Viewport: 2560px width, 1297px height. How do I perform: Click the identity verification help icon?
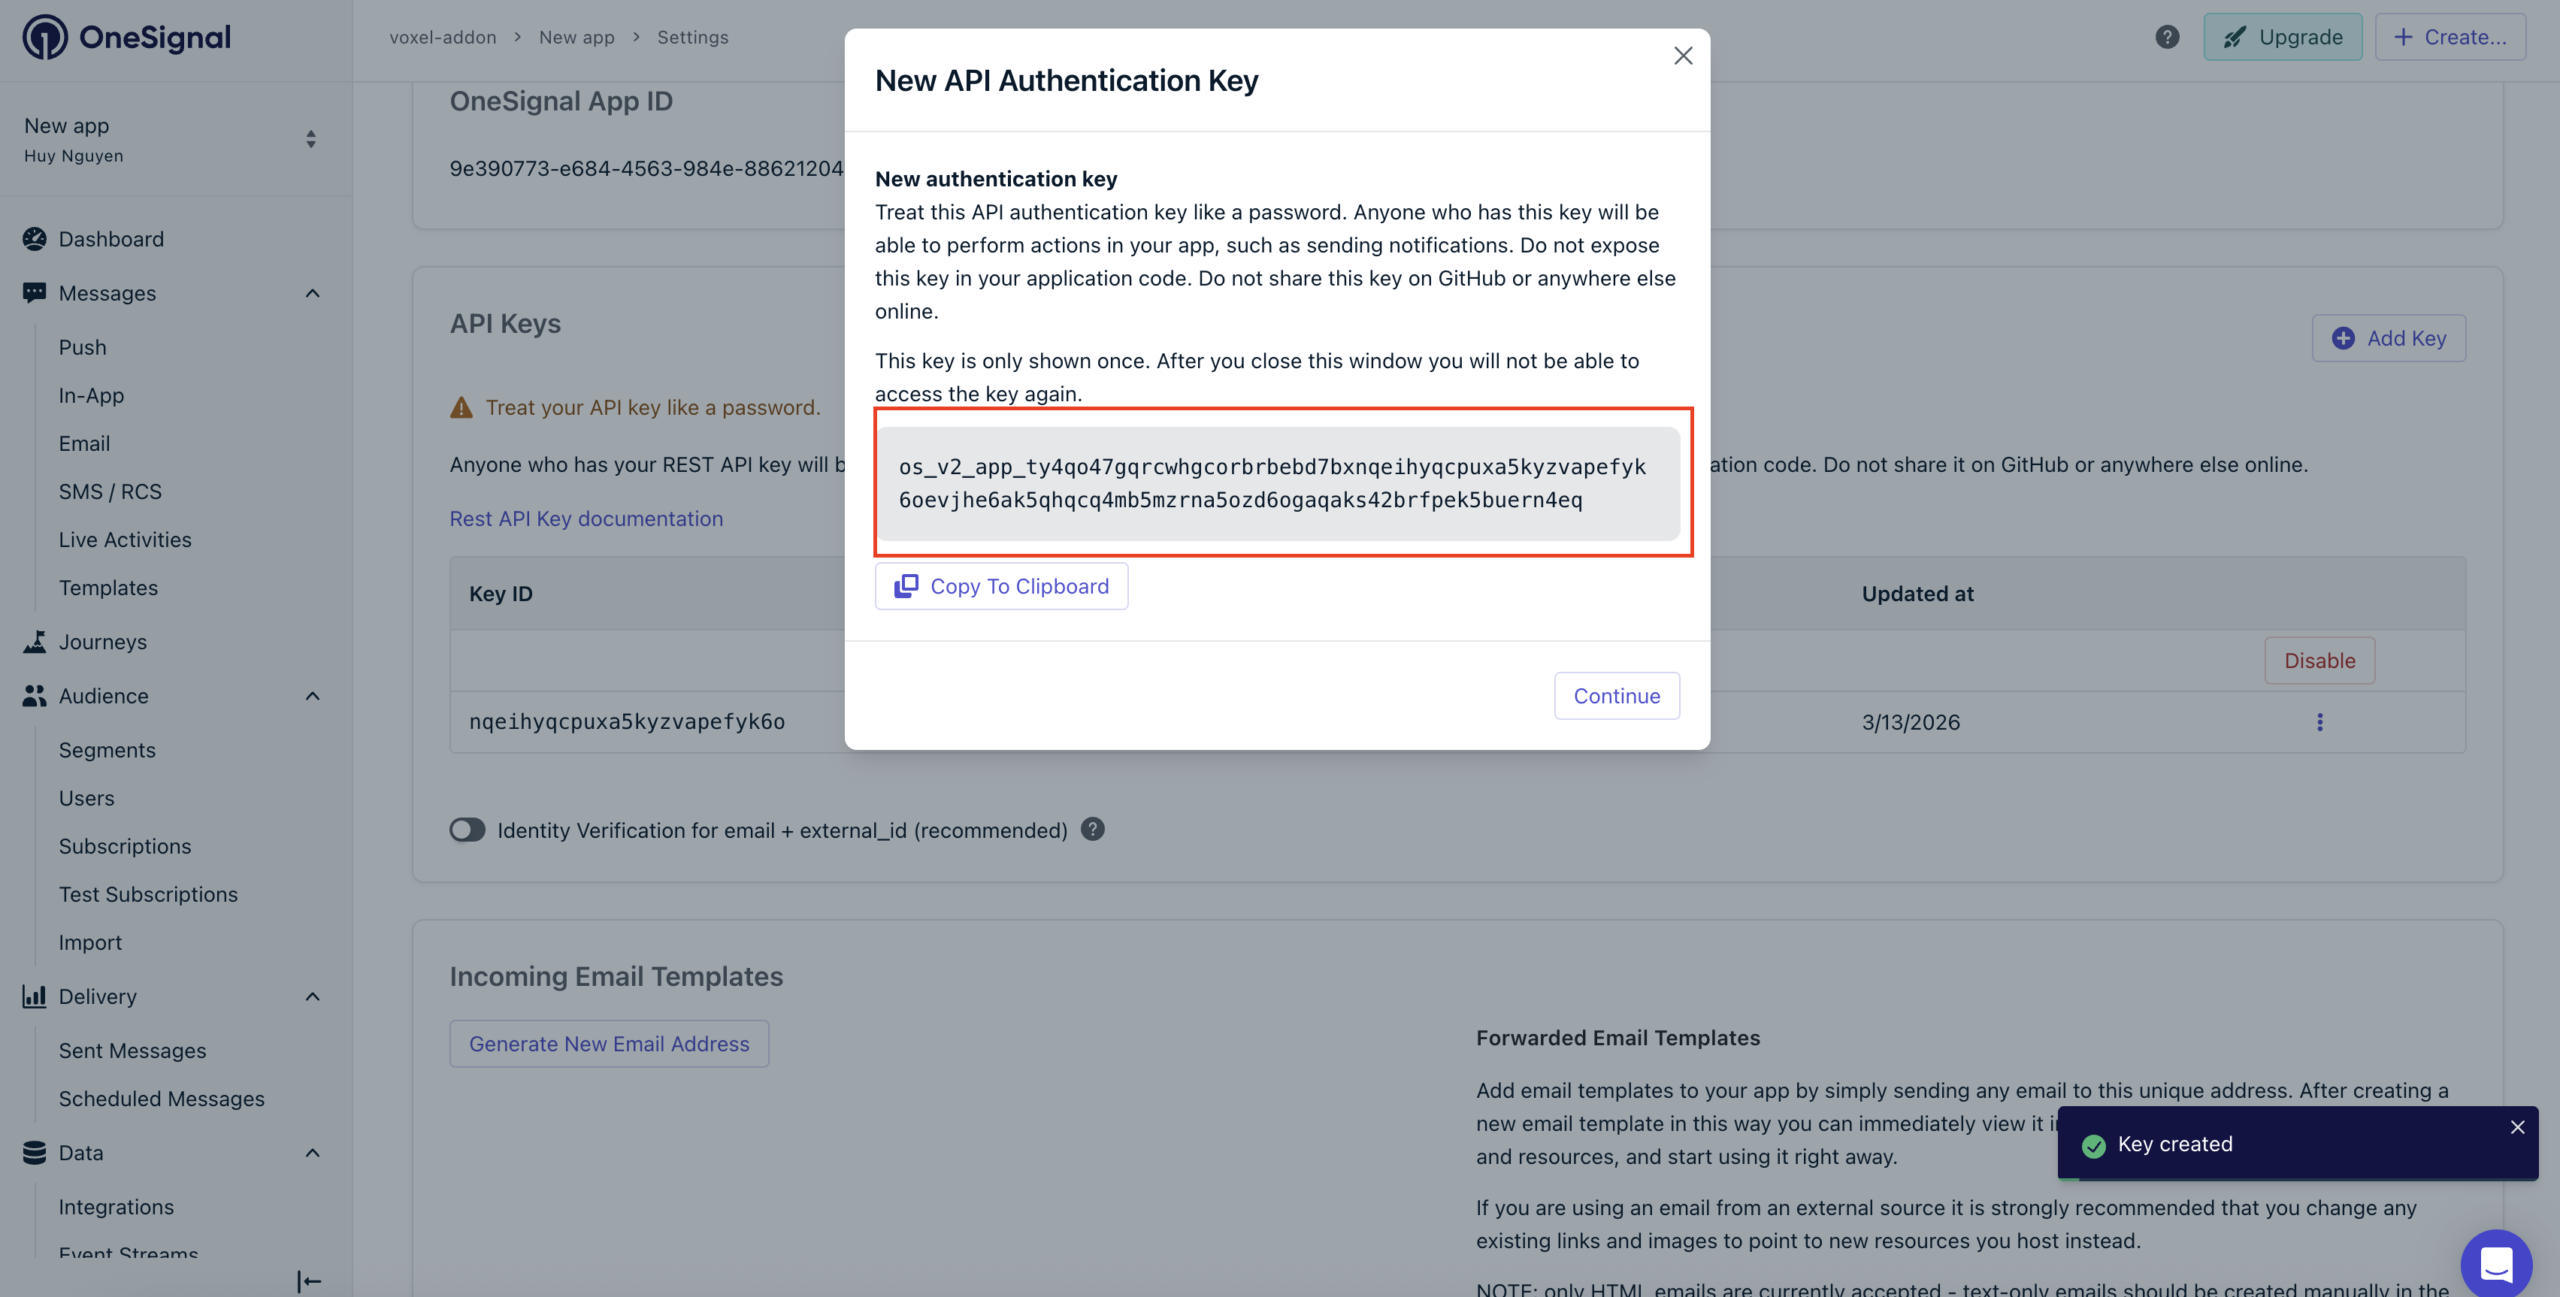(x=1093, y=830)
